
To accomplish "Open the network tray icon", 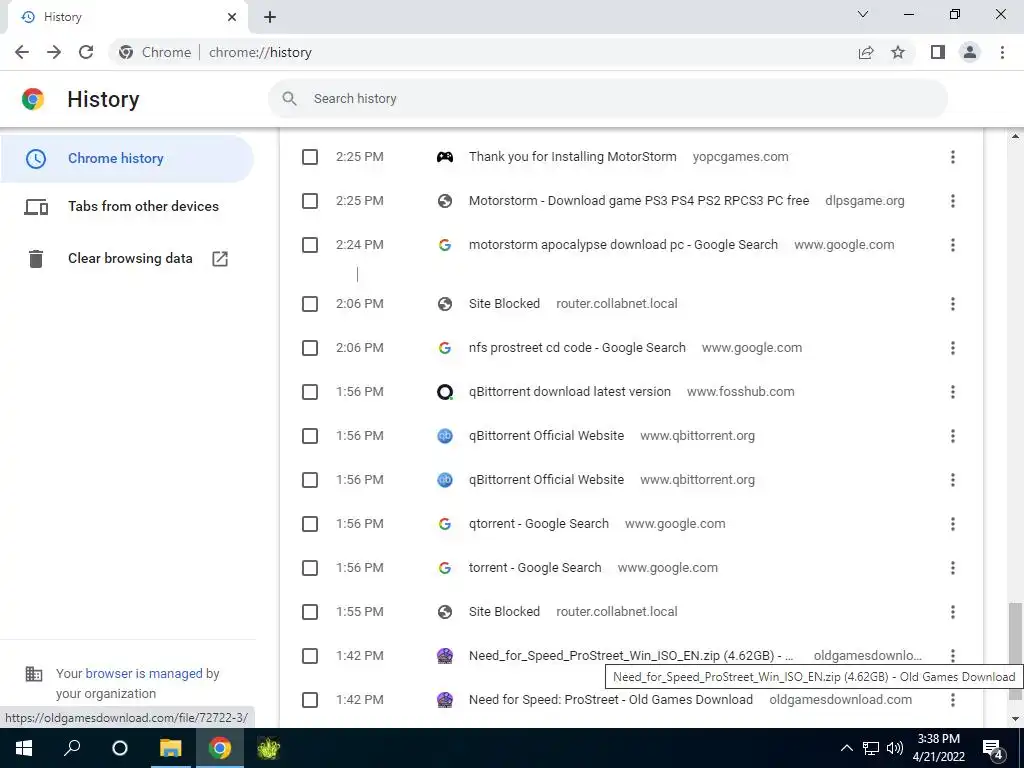I will coord(871,748).
